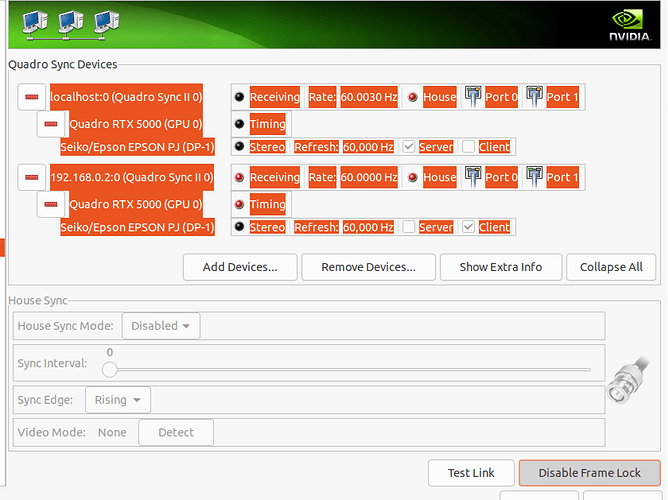Click Test Link button
Screen dimensions: 668x500
coord(471,473)
